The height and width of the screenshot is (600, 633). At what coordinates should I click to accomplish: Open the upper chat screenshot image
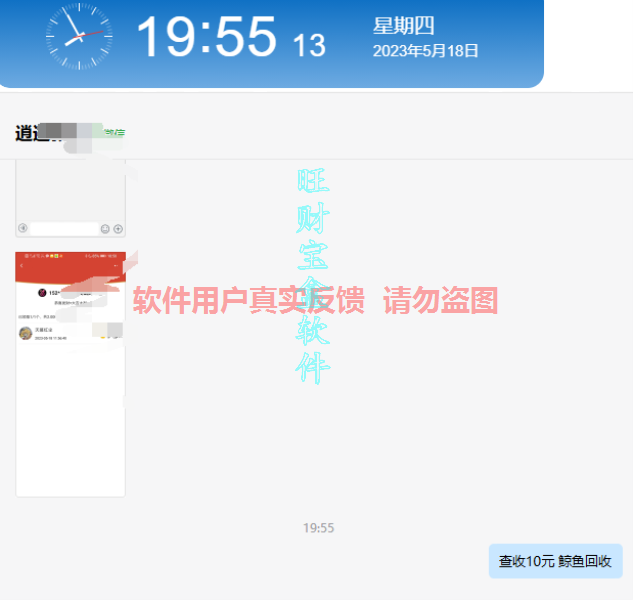point(70,195)
